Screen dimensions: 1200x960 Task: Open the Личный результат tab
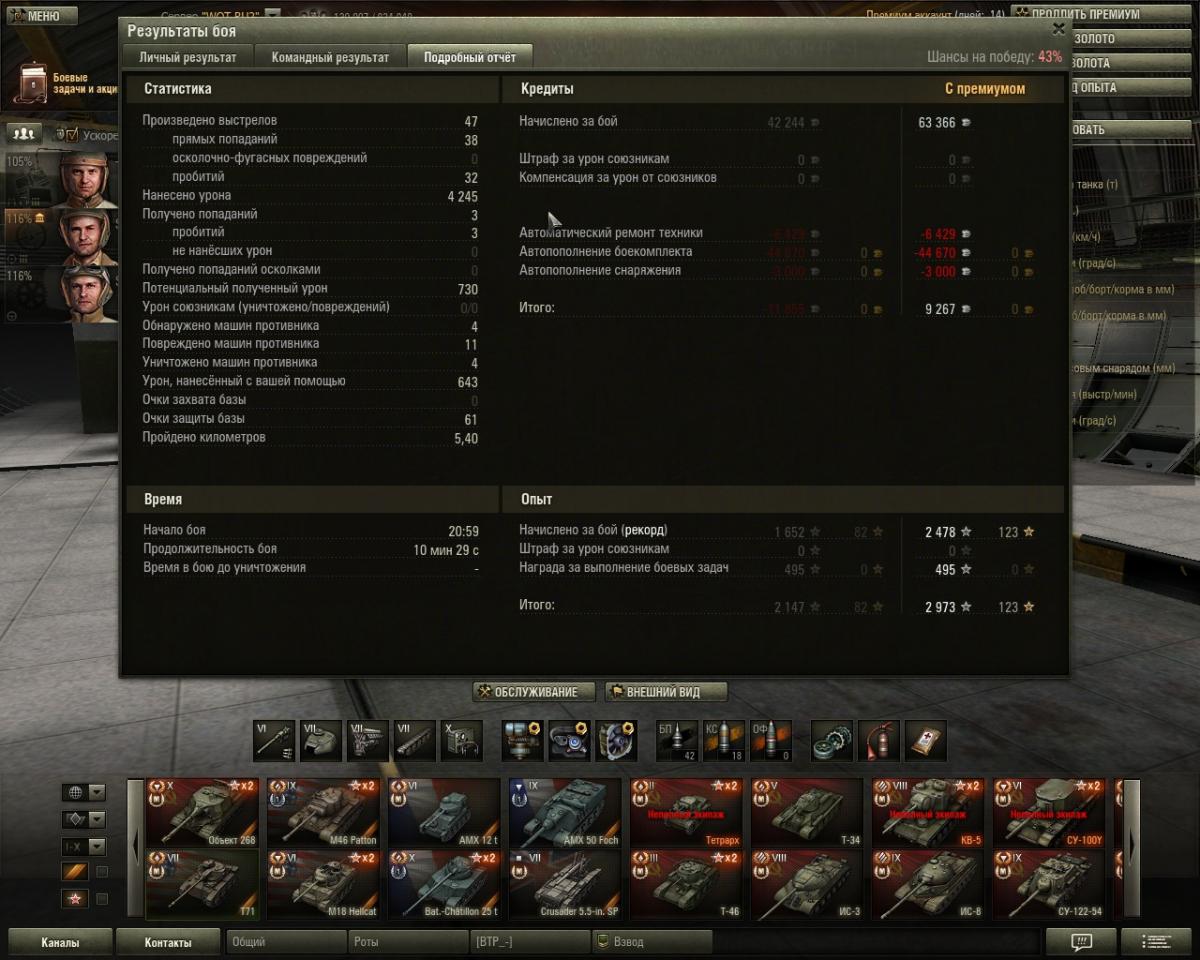188,57
